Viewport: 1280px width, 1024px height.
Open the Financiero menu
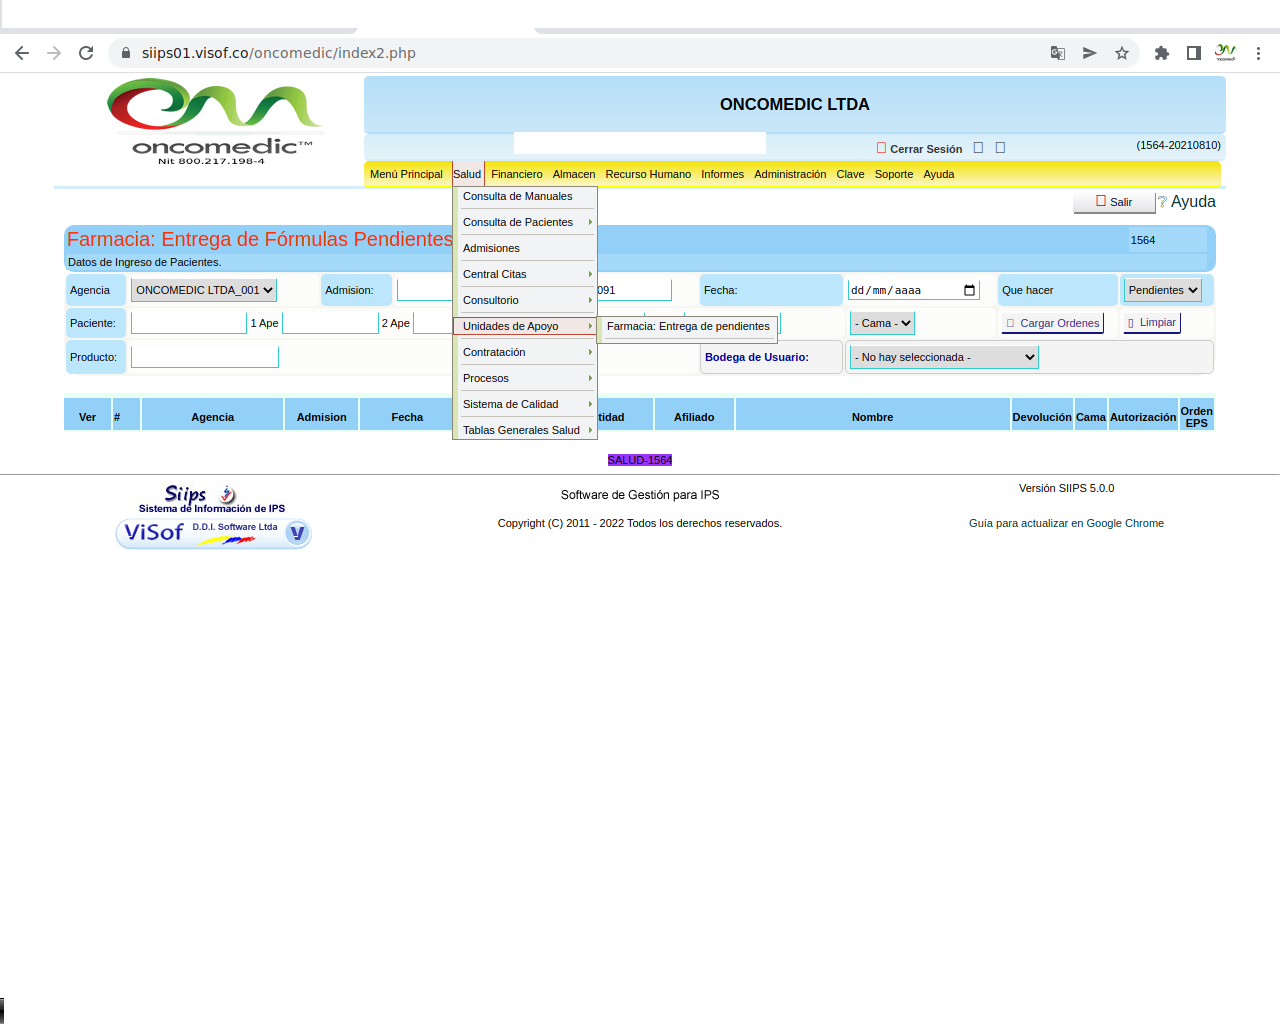coord(516,175)
